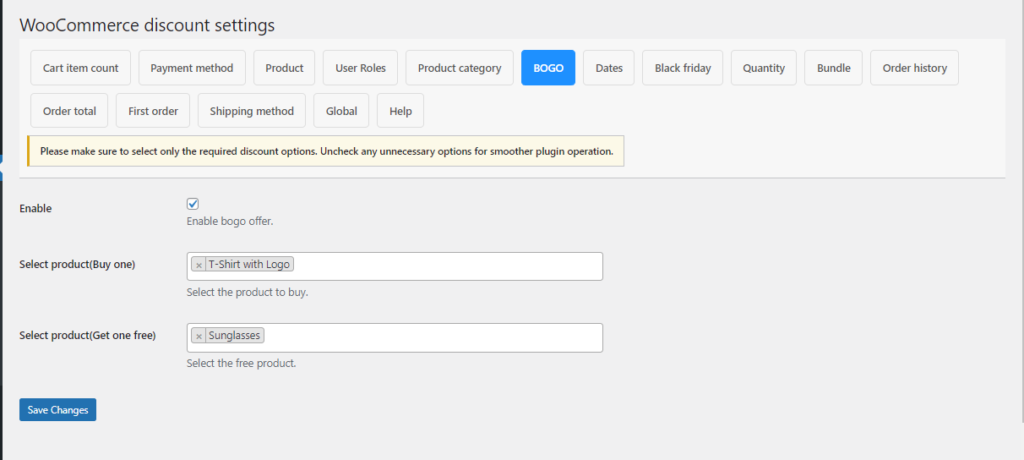Image resolution: width=1024 pixels, height=460 pixels.
Task: Remove T-Shirt with Logo tag
Action: click(199, 265)
